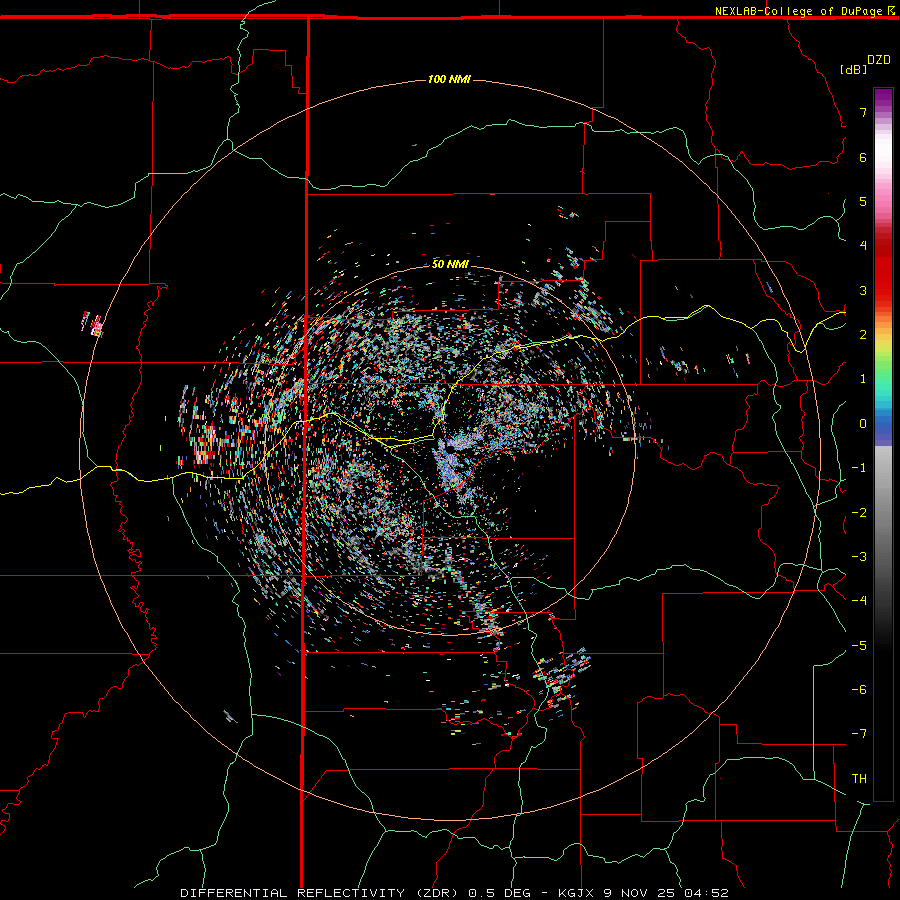Click the 5 dB scale tick label

tap(863, 201)
